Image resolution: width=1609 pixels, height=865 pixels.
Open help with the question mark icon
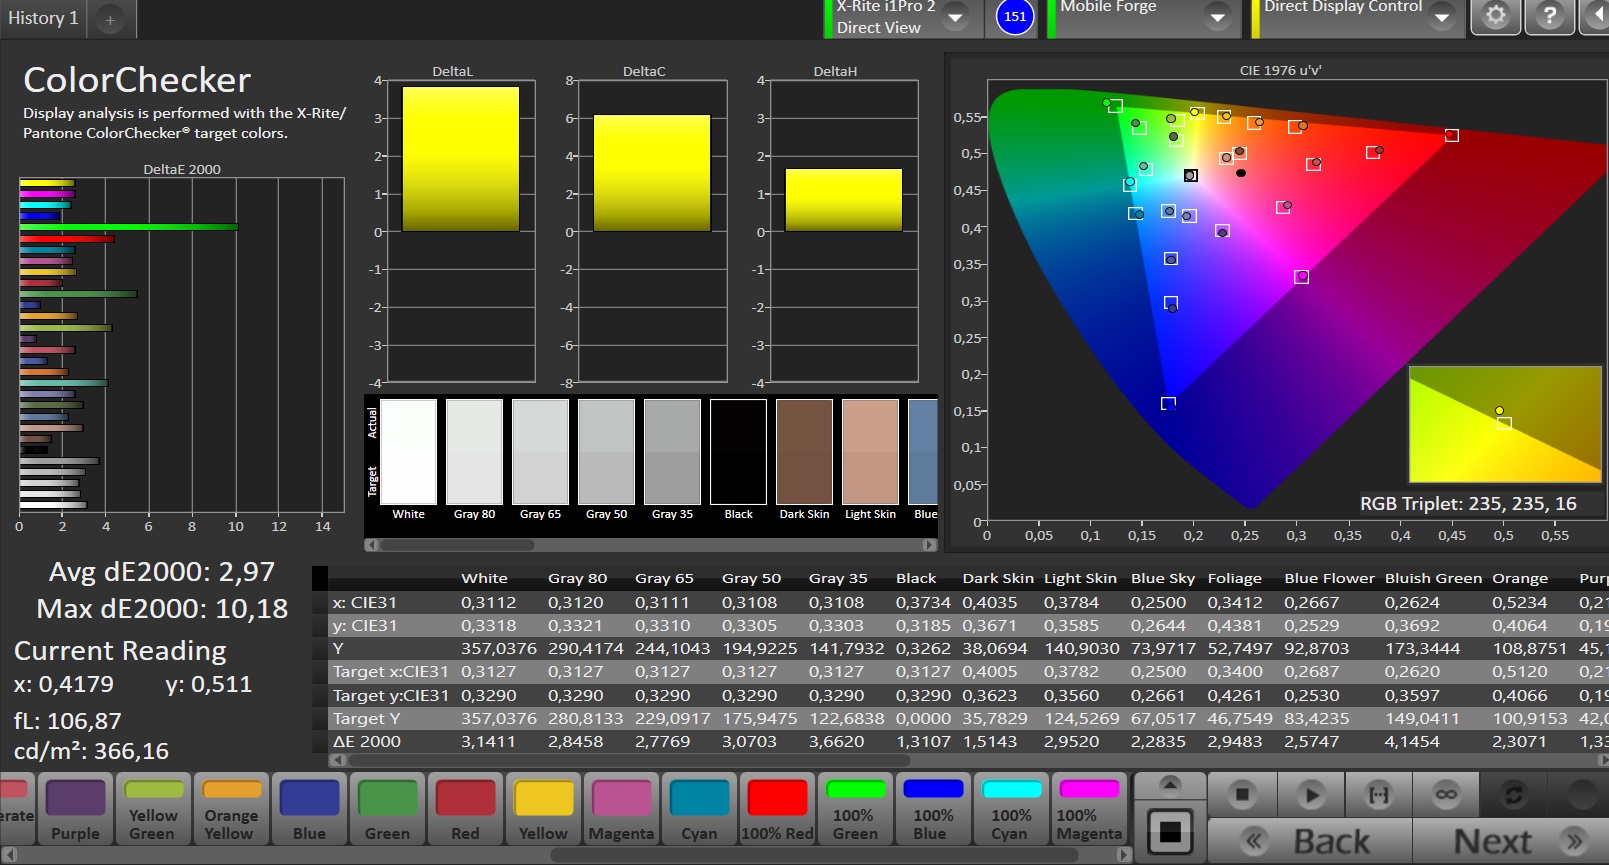(1549, 17)
